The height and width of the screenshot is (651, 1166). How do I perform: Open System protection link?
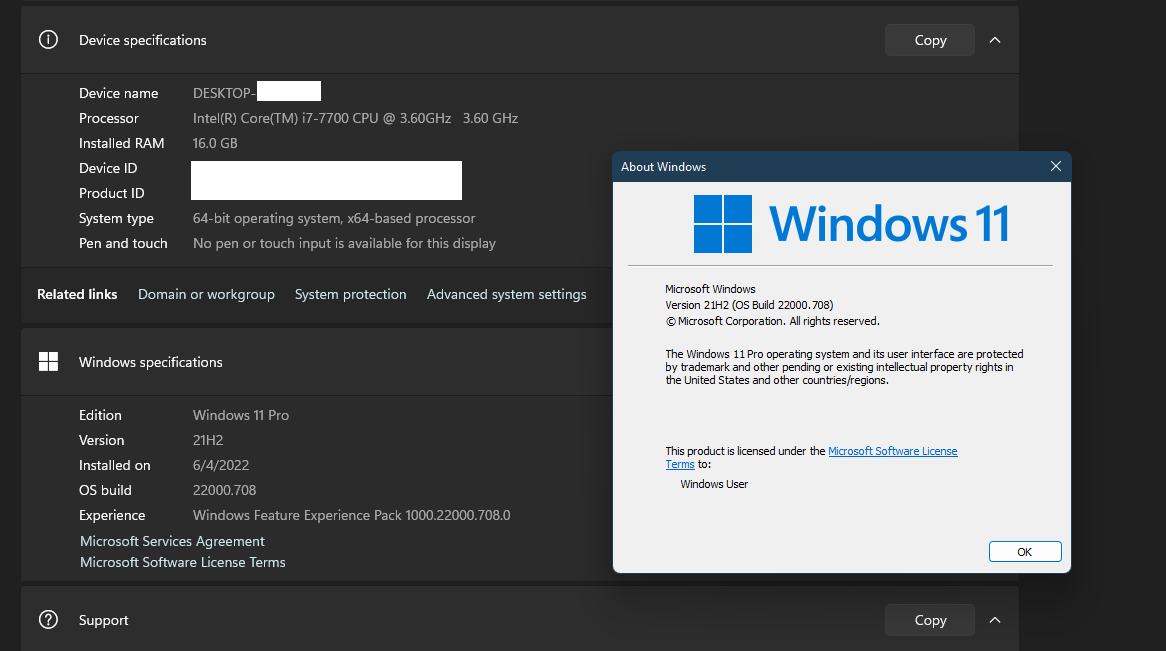click(350, 294)
